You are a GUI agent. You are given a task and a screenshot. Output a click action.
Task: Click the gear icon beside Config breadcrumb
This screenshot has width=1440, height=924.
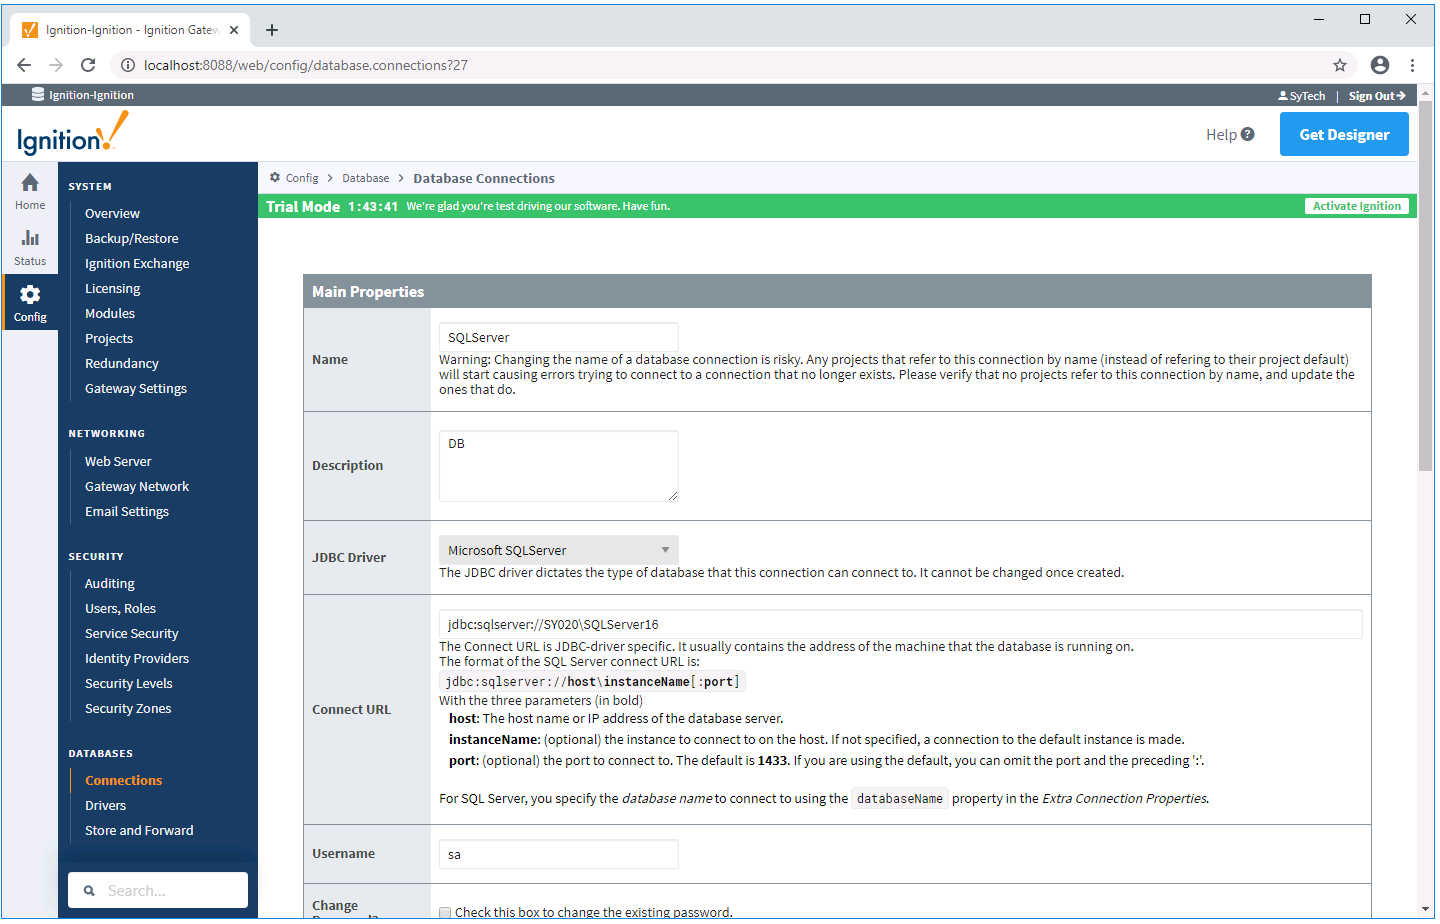(x=275, y=178)
